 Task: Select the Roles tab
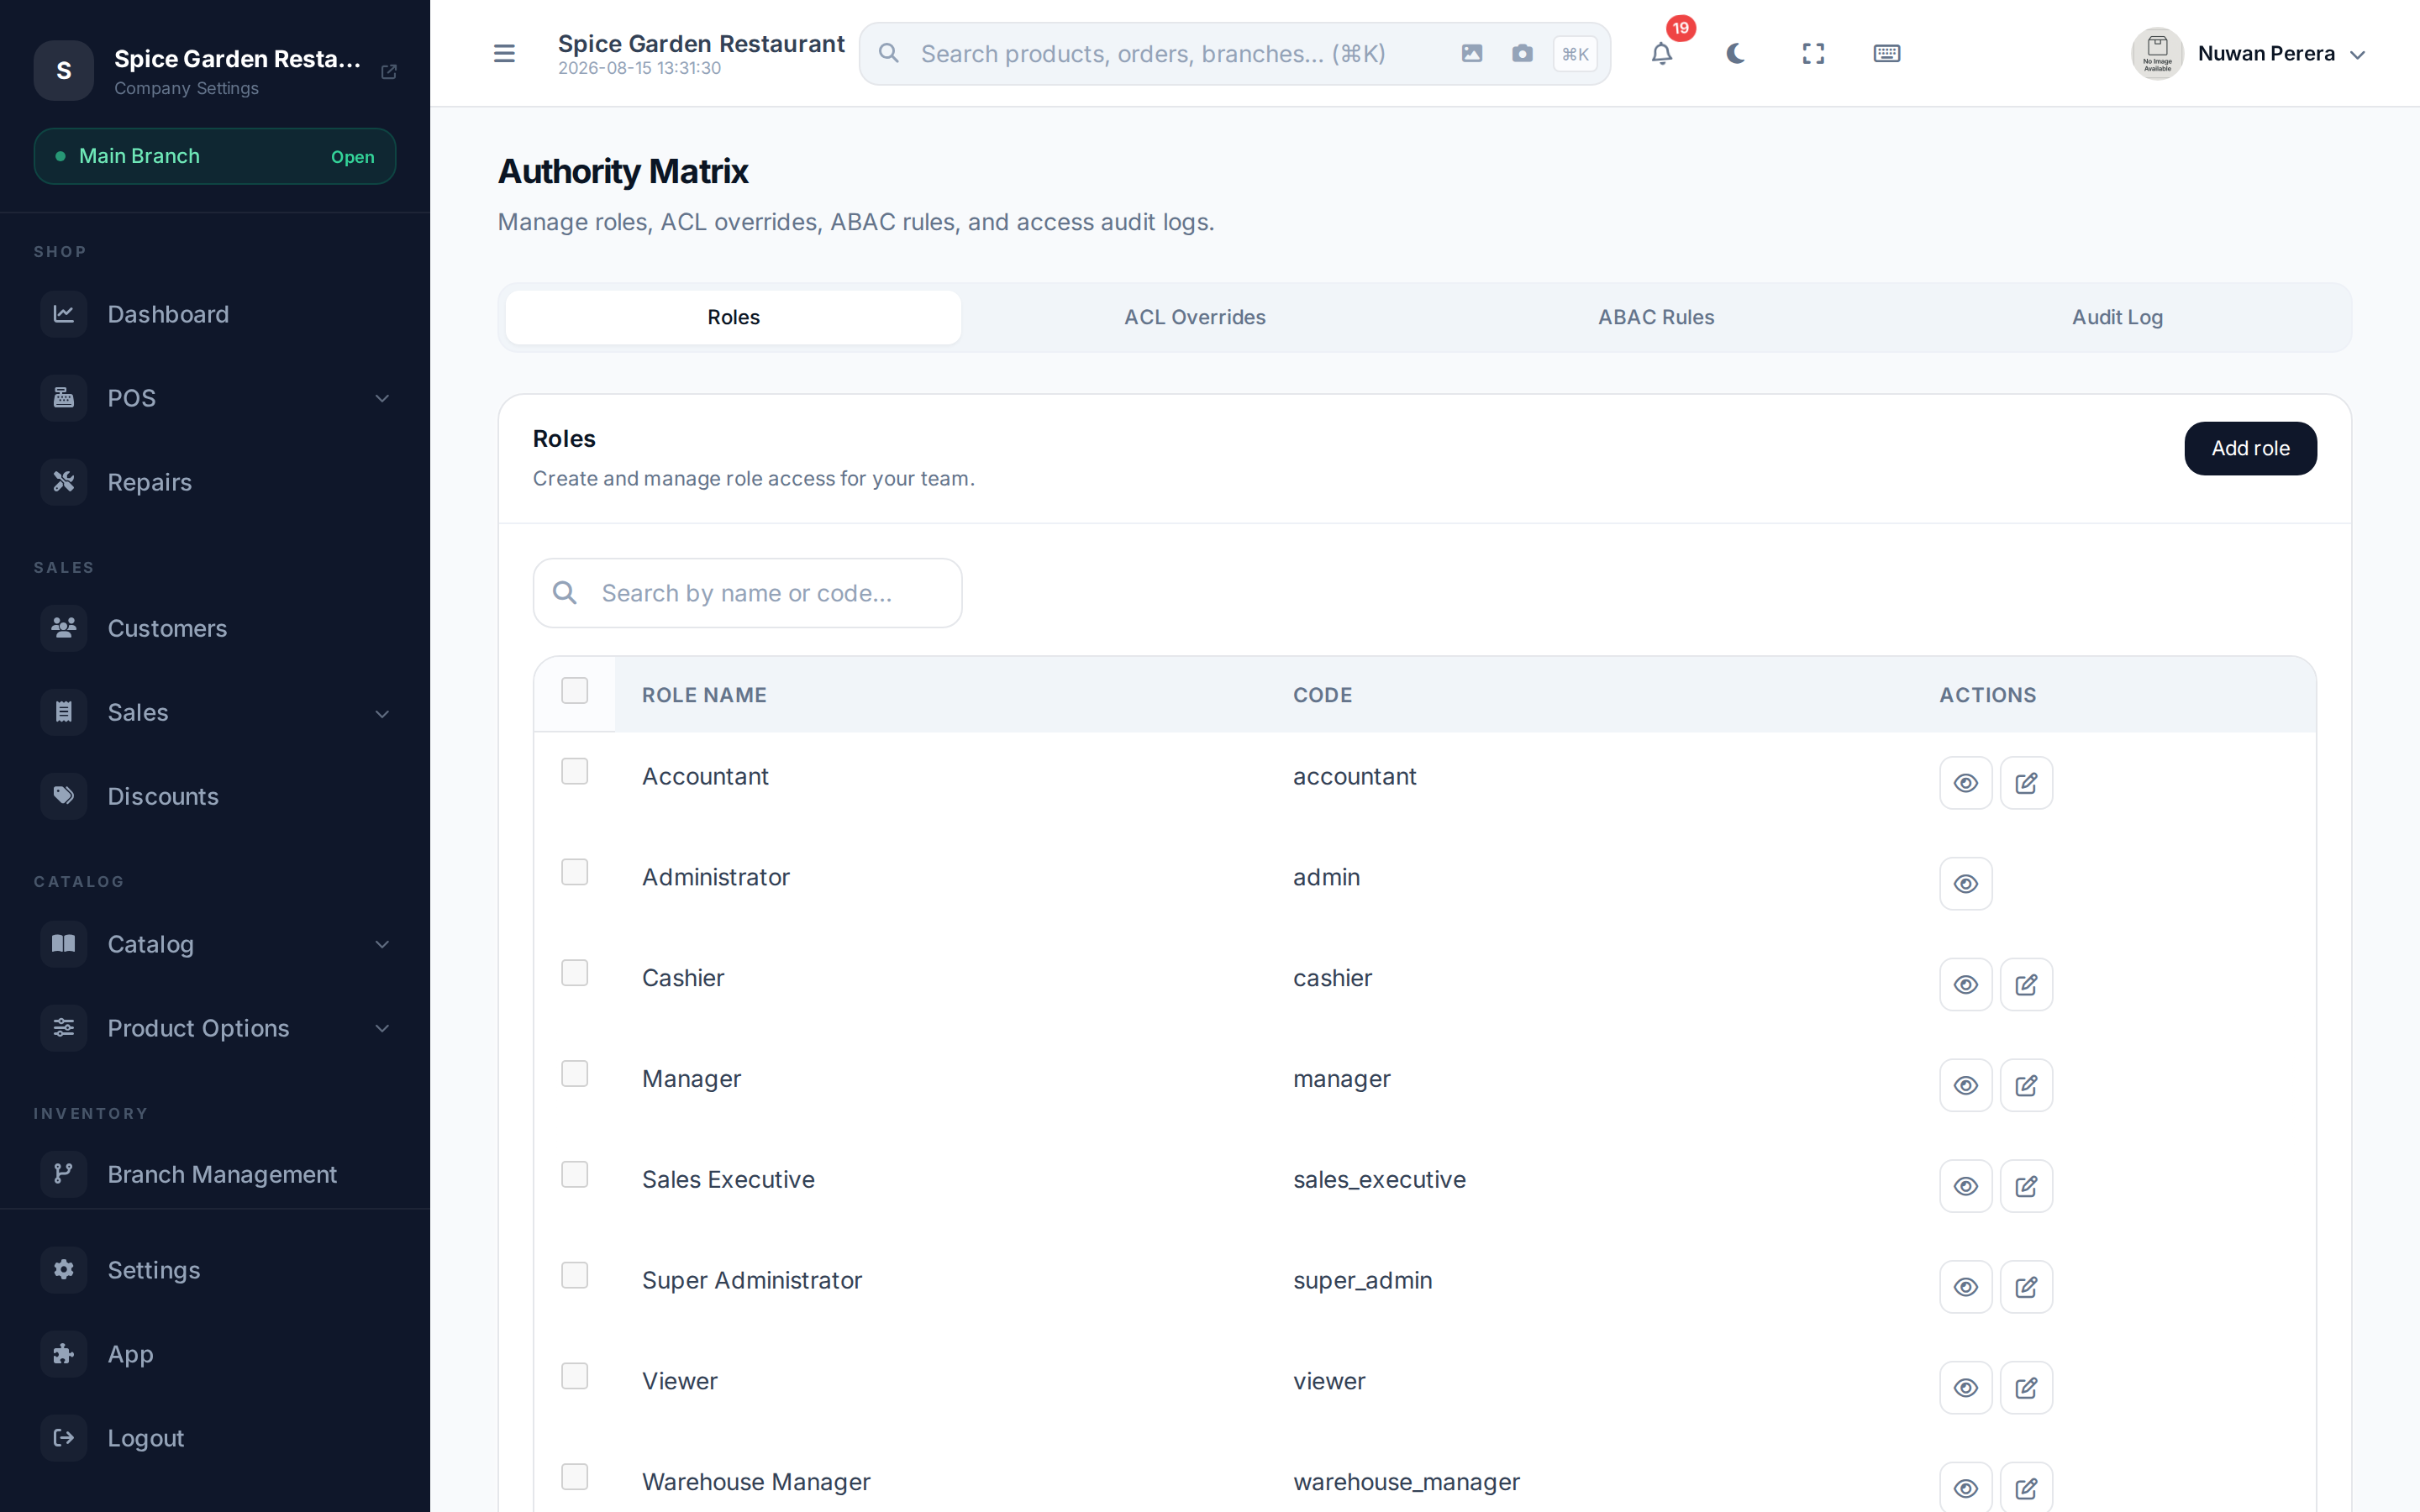[x=733, y=317]
